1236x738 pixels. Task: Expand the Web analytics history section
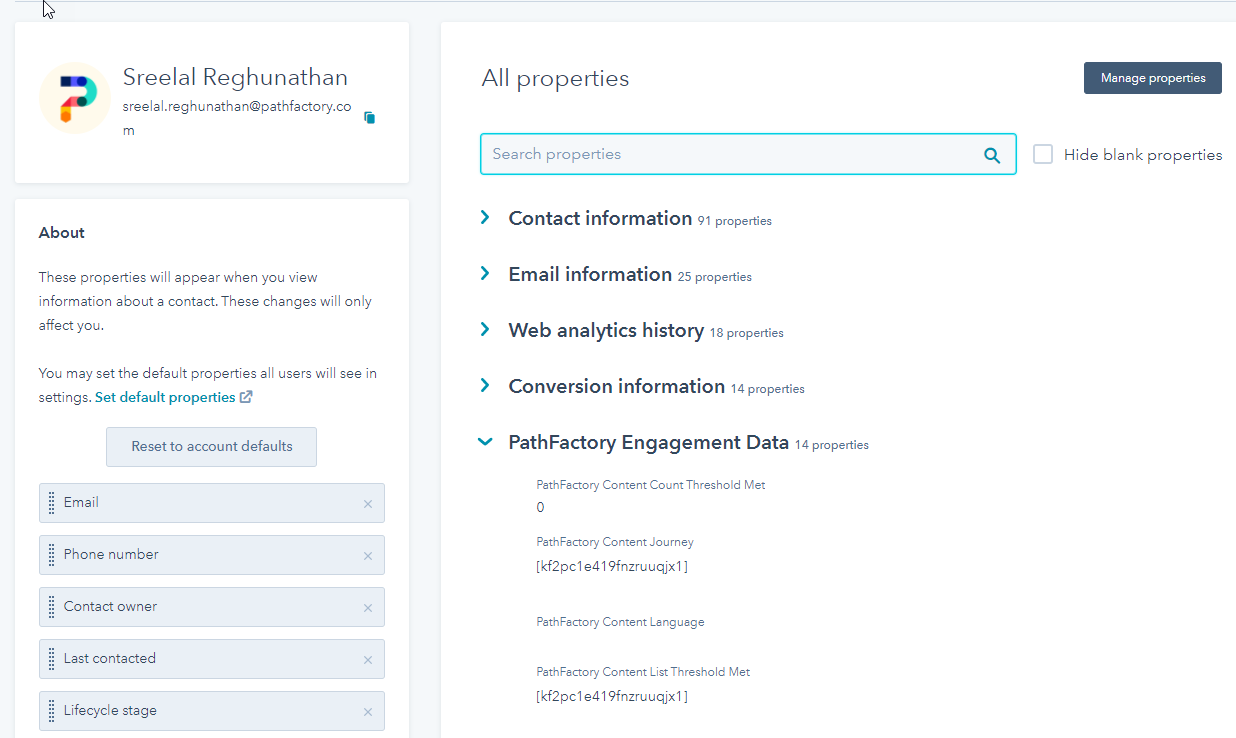[485, 330]
